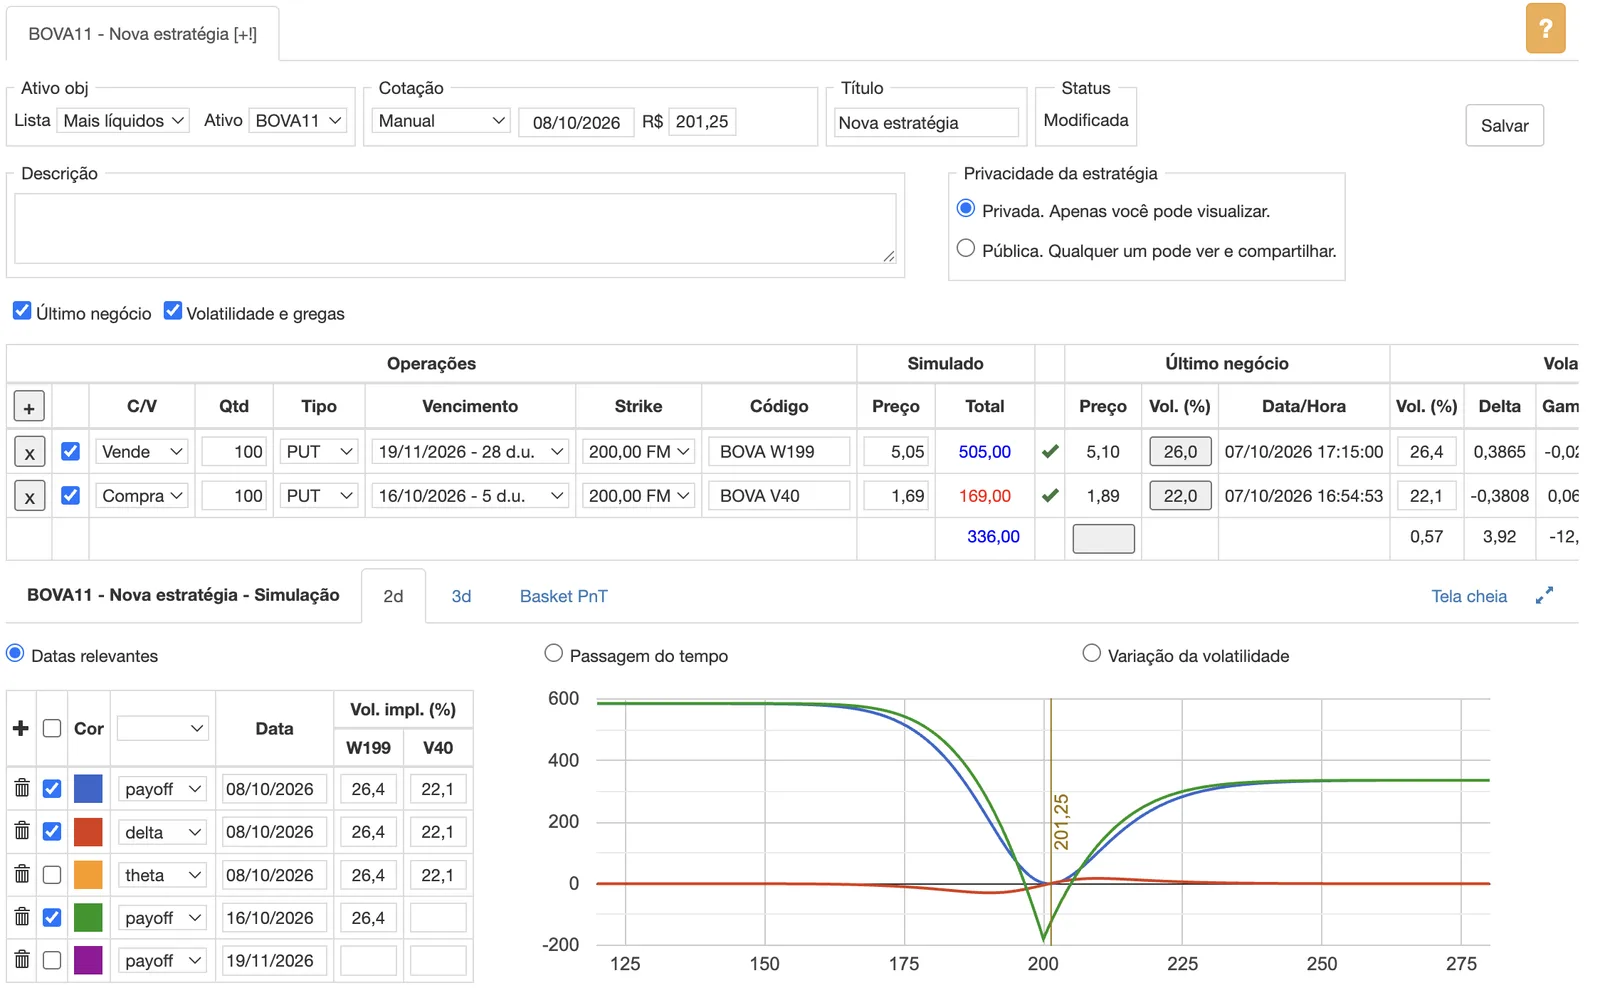Open the Vende buy/sell dropdown
1600x988 pixels.
point(142,452)
